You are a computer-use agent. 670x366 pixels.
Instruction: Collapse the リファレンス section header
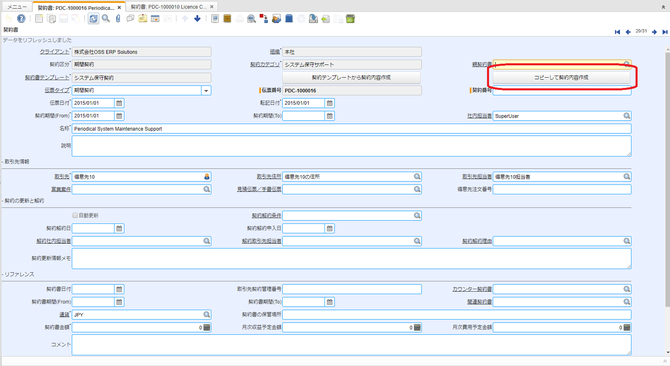tap(18, 274)
